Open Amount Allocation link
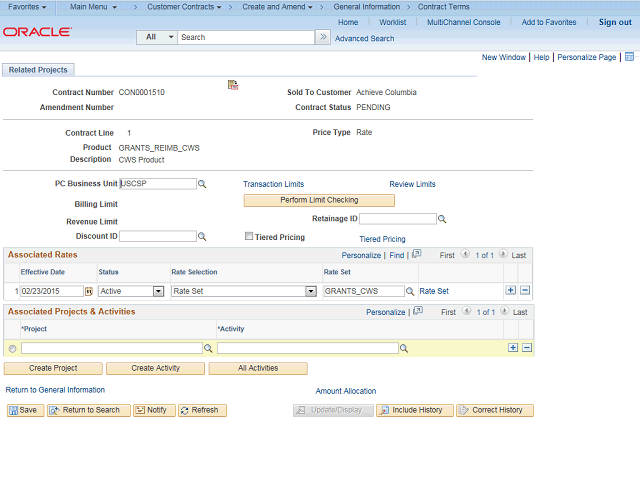Viewport: 640px width, 480px height. [x=346, y=391]
